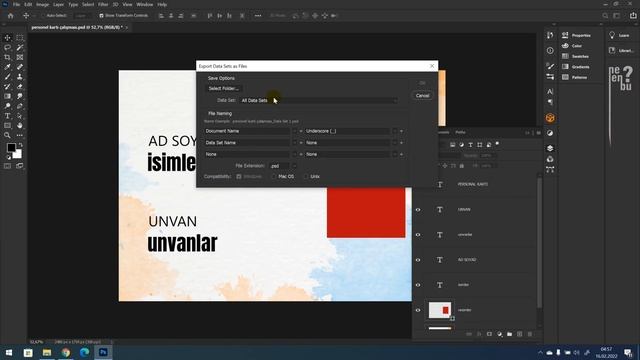This screenshot has width=640, height=360.
Task: Select the Eyedropper tool
Action: pos(7,67)
